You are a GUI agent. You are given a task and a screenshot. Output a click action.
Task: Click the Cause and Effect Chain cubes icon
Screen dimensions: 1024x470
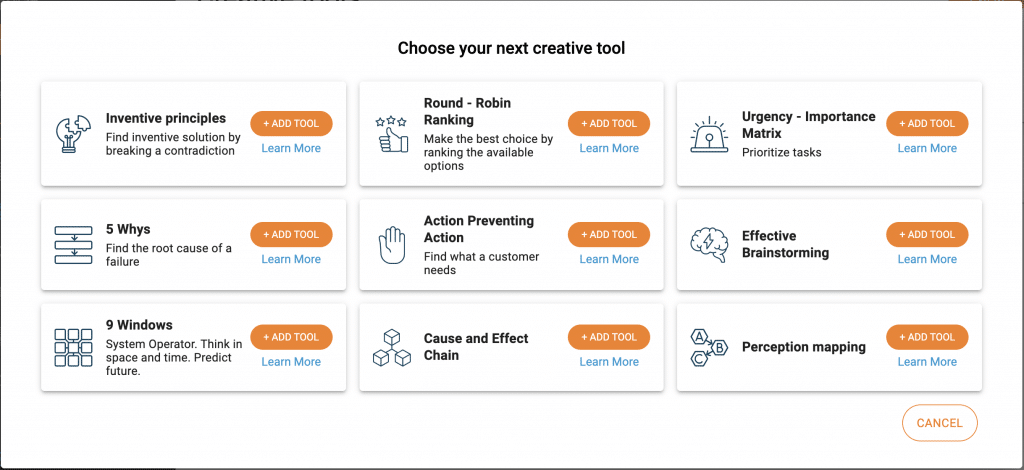coord(392,347)
